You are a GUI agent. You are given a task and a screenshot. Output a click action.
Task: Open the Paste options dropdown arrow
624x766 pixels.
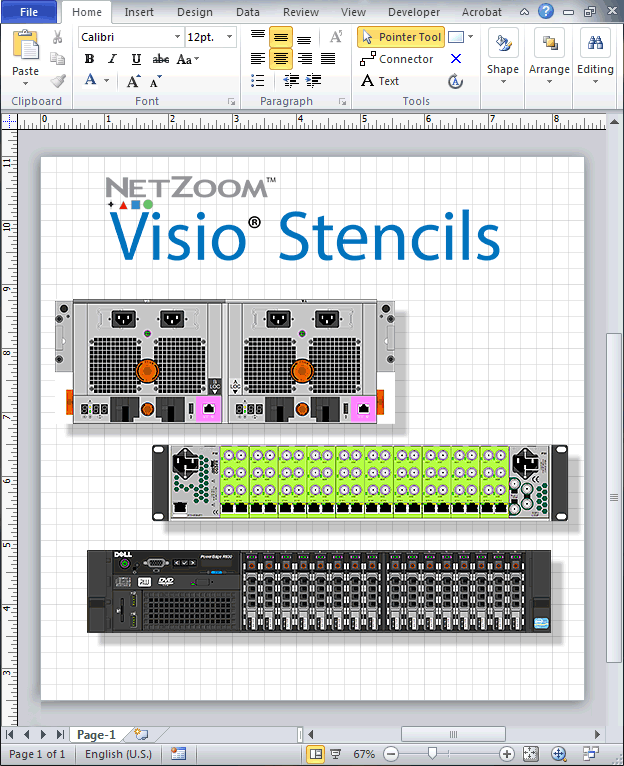point(25,84)
